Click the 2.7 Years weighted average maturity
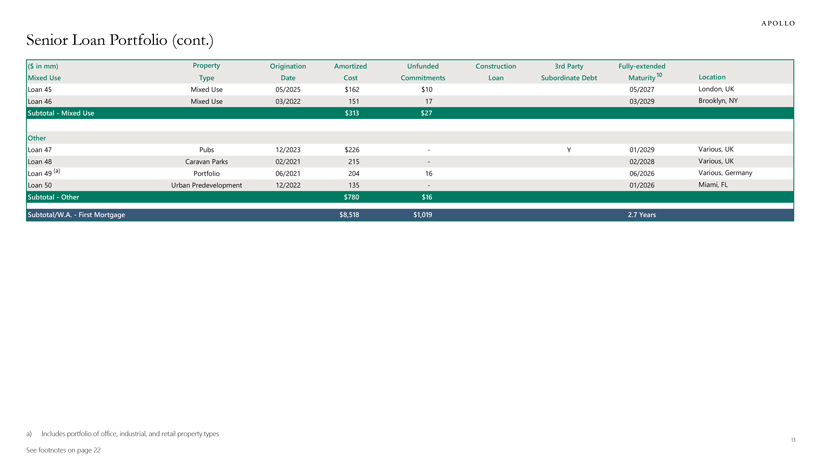The width and height of the screenshot is (820, 461). tap(641, 215)
